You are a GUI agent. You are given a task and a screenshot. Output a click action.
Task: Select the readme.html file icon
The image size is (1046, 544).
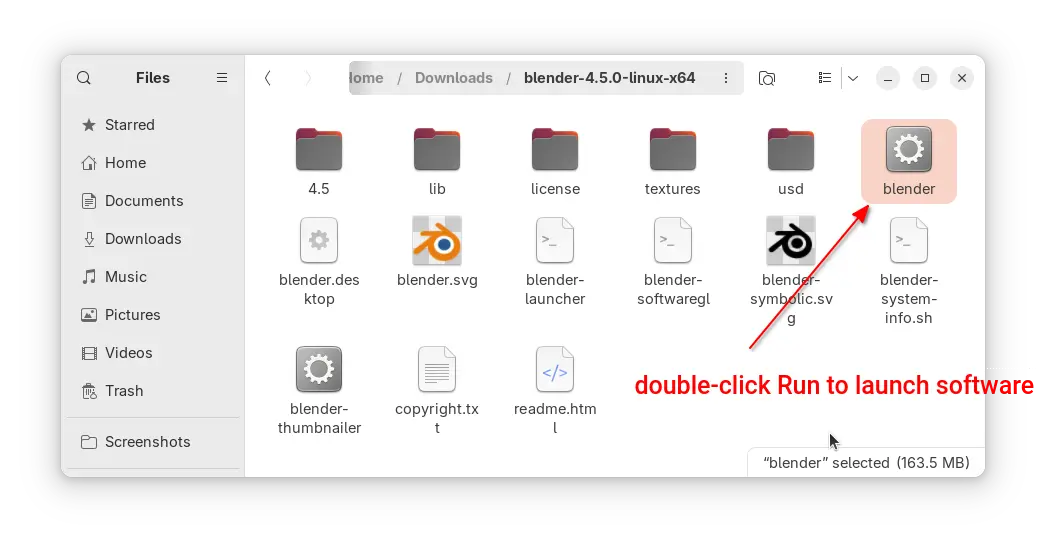(x=555, y=369)
